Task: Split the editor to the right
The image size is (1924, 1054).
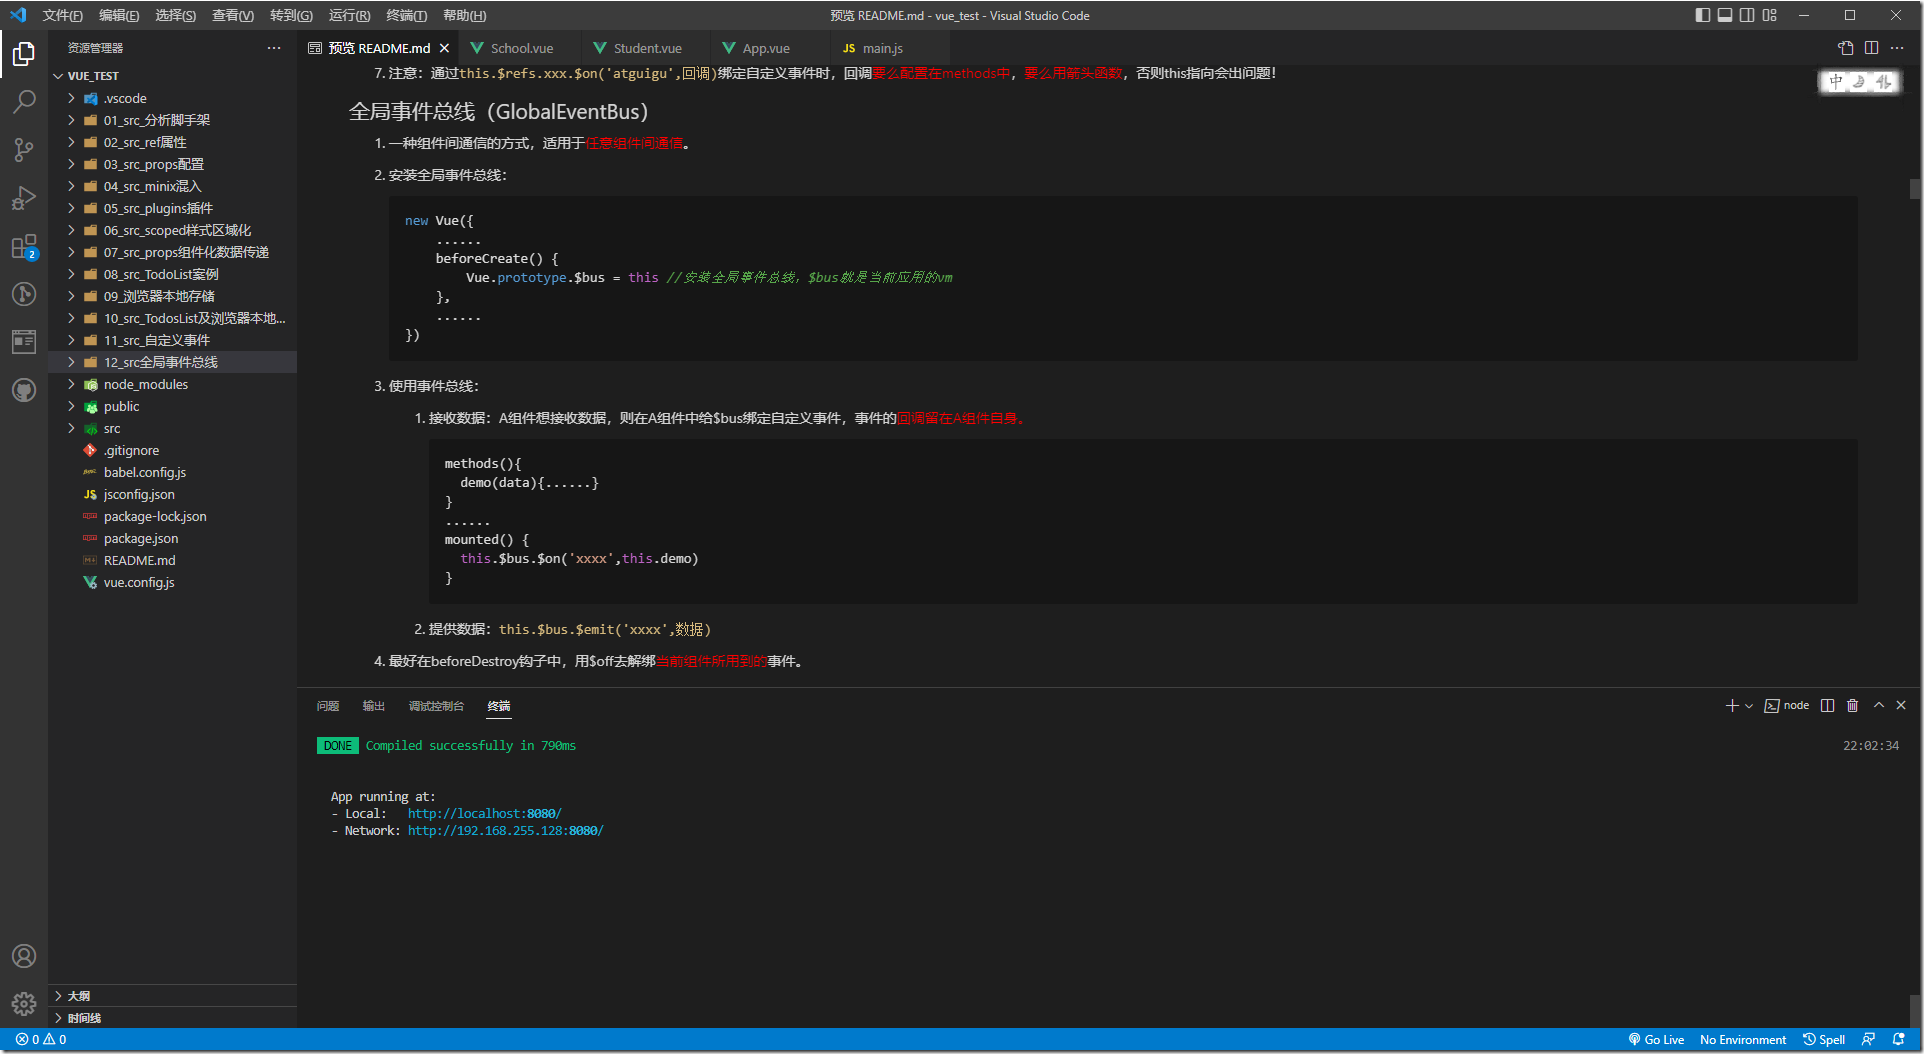Action: [x=1871, y=48]
